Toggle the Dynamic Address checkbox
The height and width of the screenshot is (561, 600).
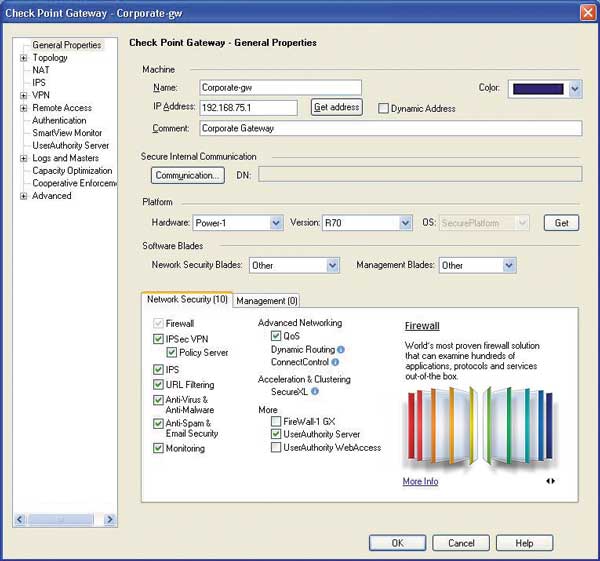pos(383,108)
